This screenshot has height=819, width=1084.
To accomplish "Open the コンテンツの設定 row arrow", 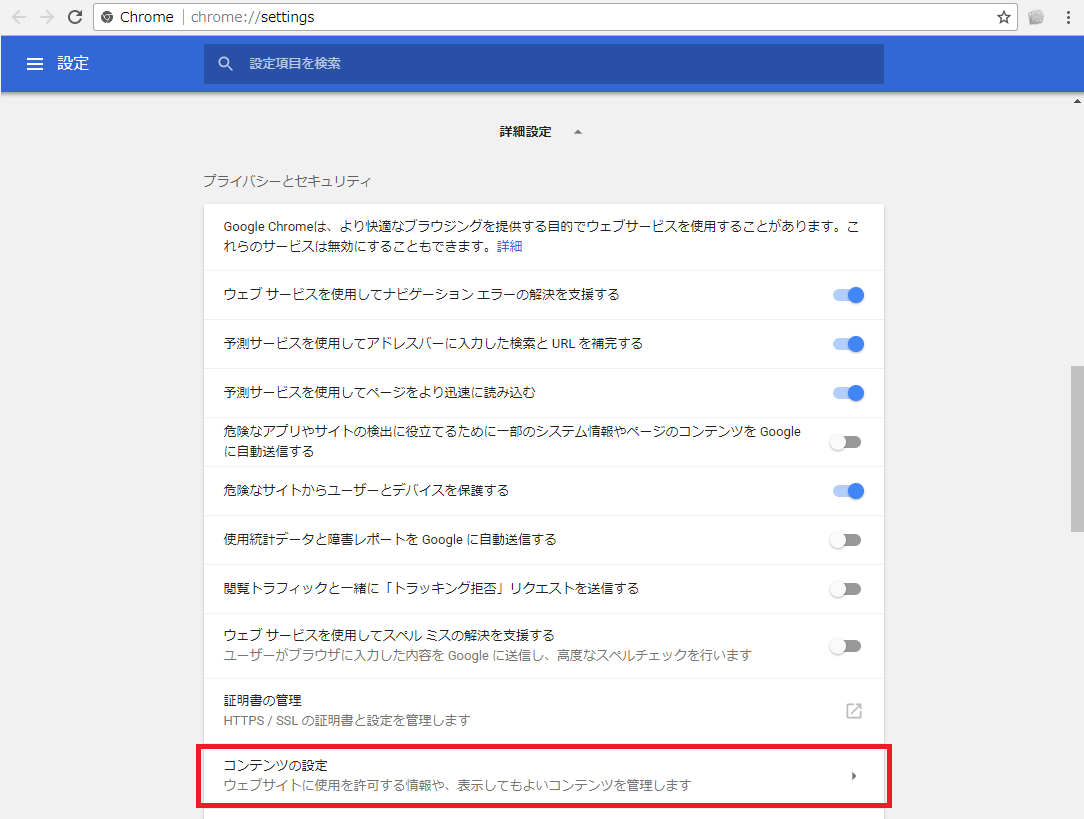I will click(854, 776).
